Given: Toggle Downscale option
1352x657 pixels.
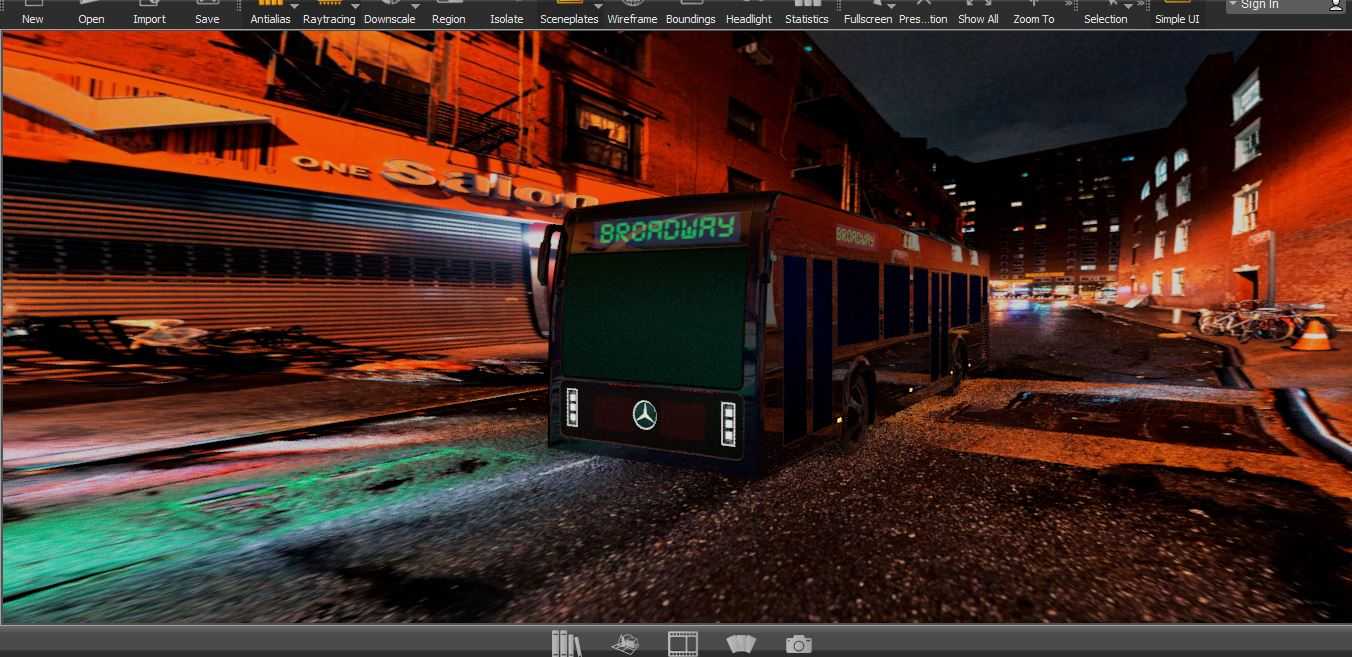Looking at the screenshot, I should [x=389, y=13].
